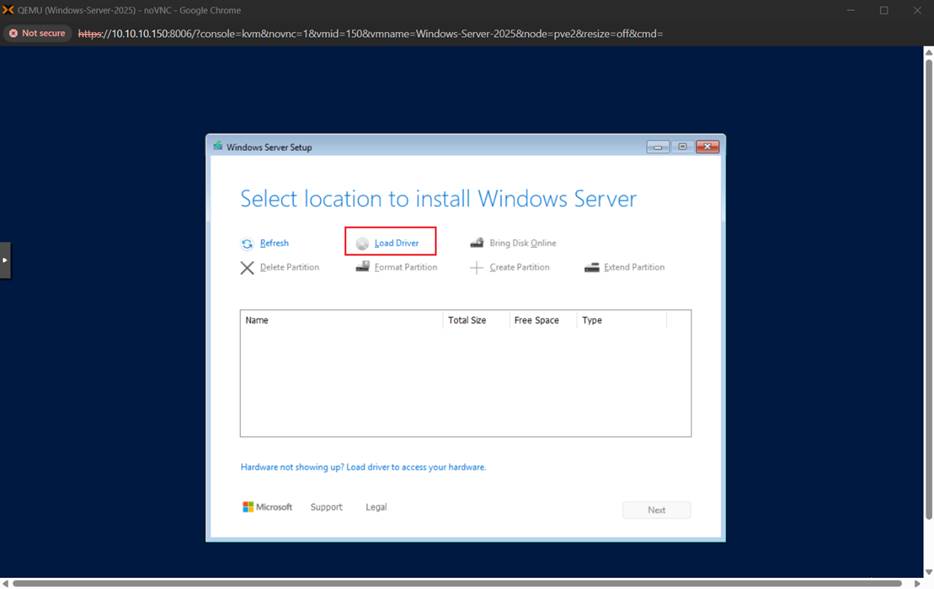Click the Bring Disk Online icon
Viewport: 934px width, 589px height.
(x=477, y=243)
